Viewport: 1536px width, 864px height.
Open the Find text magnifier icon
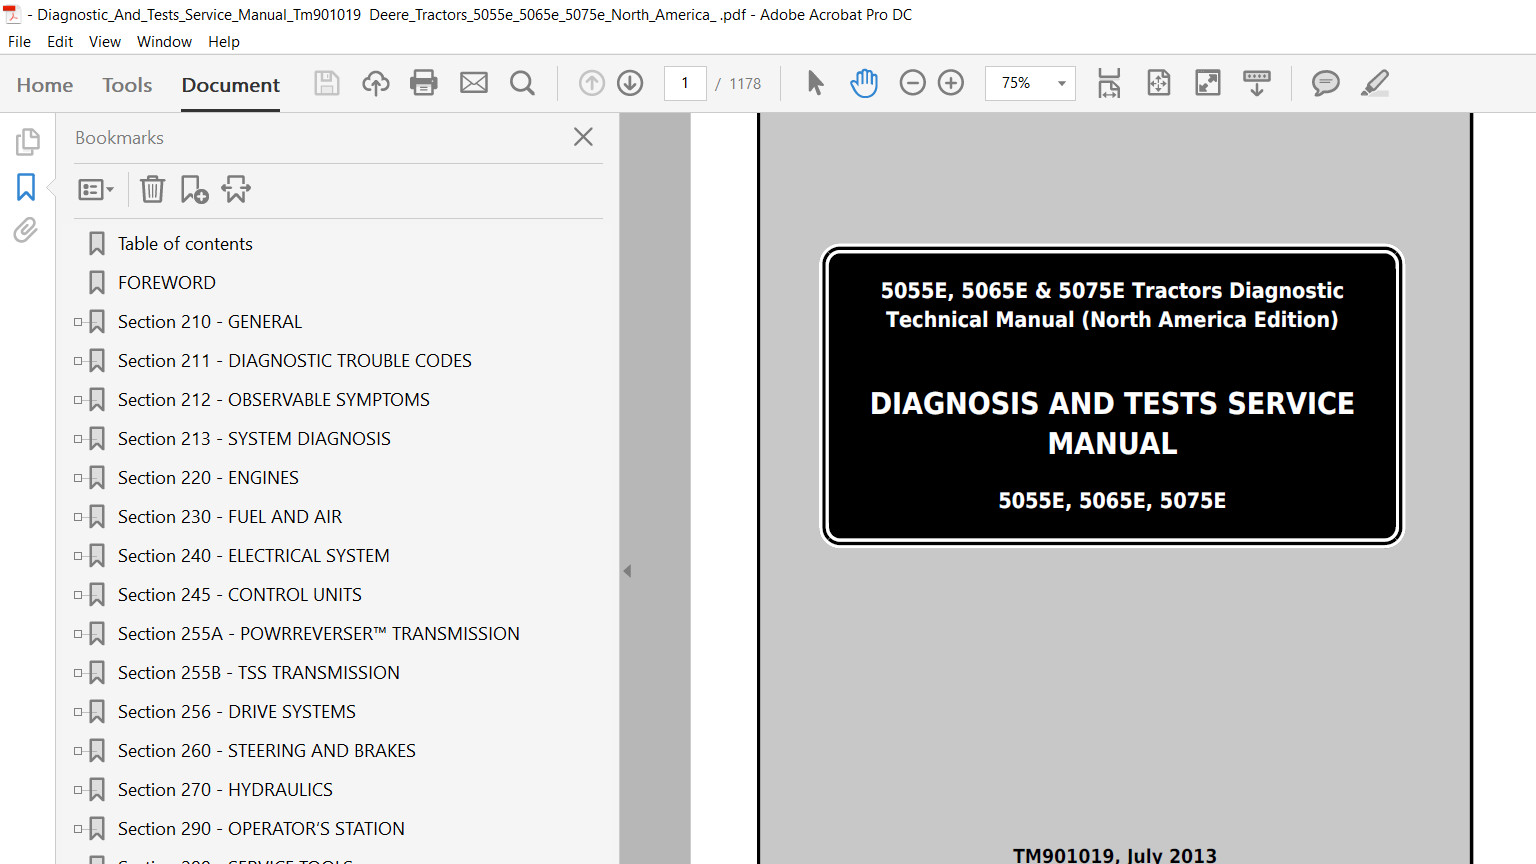522,83
